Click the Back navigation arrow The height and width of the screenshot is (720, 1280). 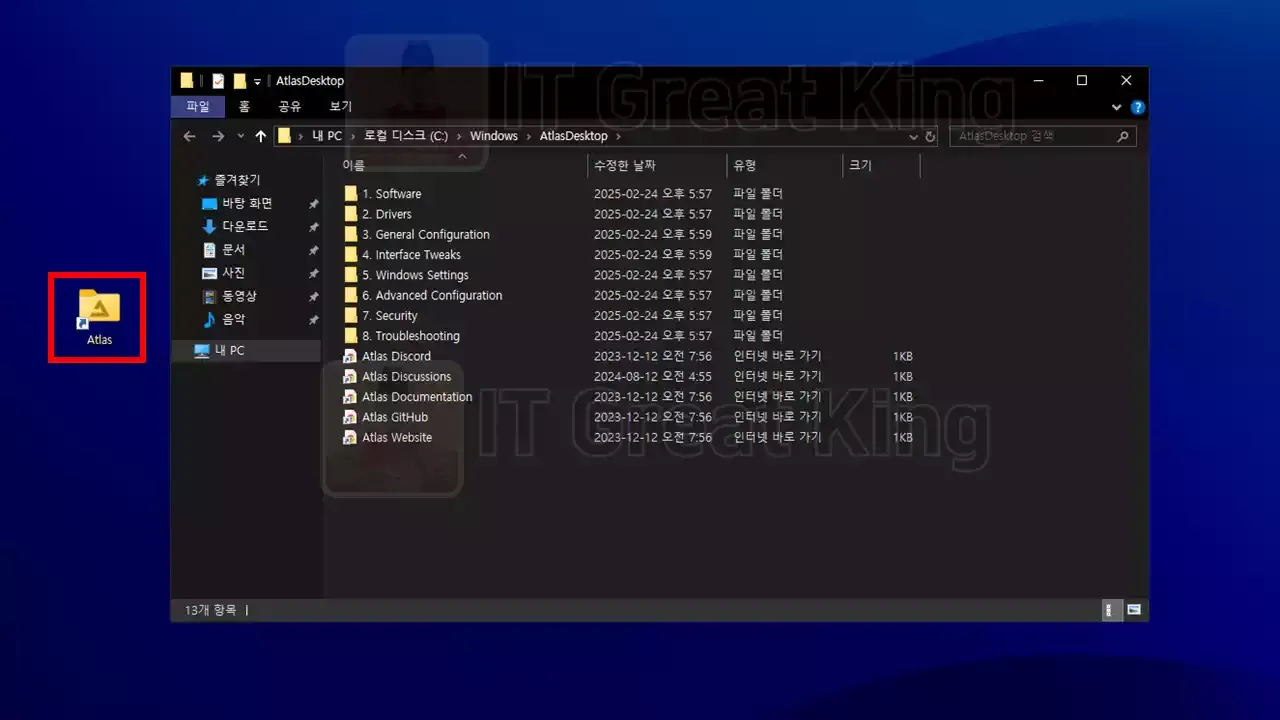coord(190,136)
